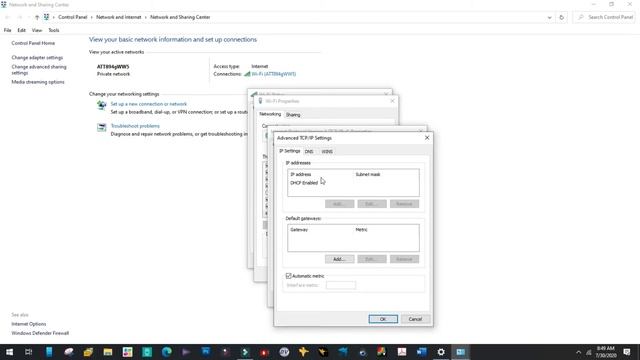Open Change advanced sharing settings
The image size is (640, 360).
39,70
